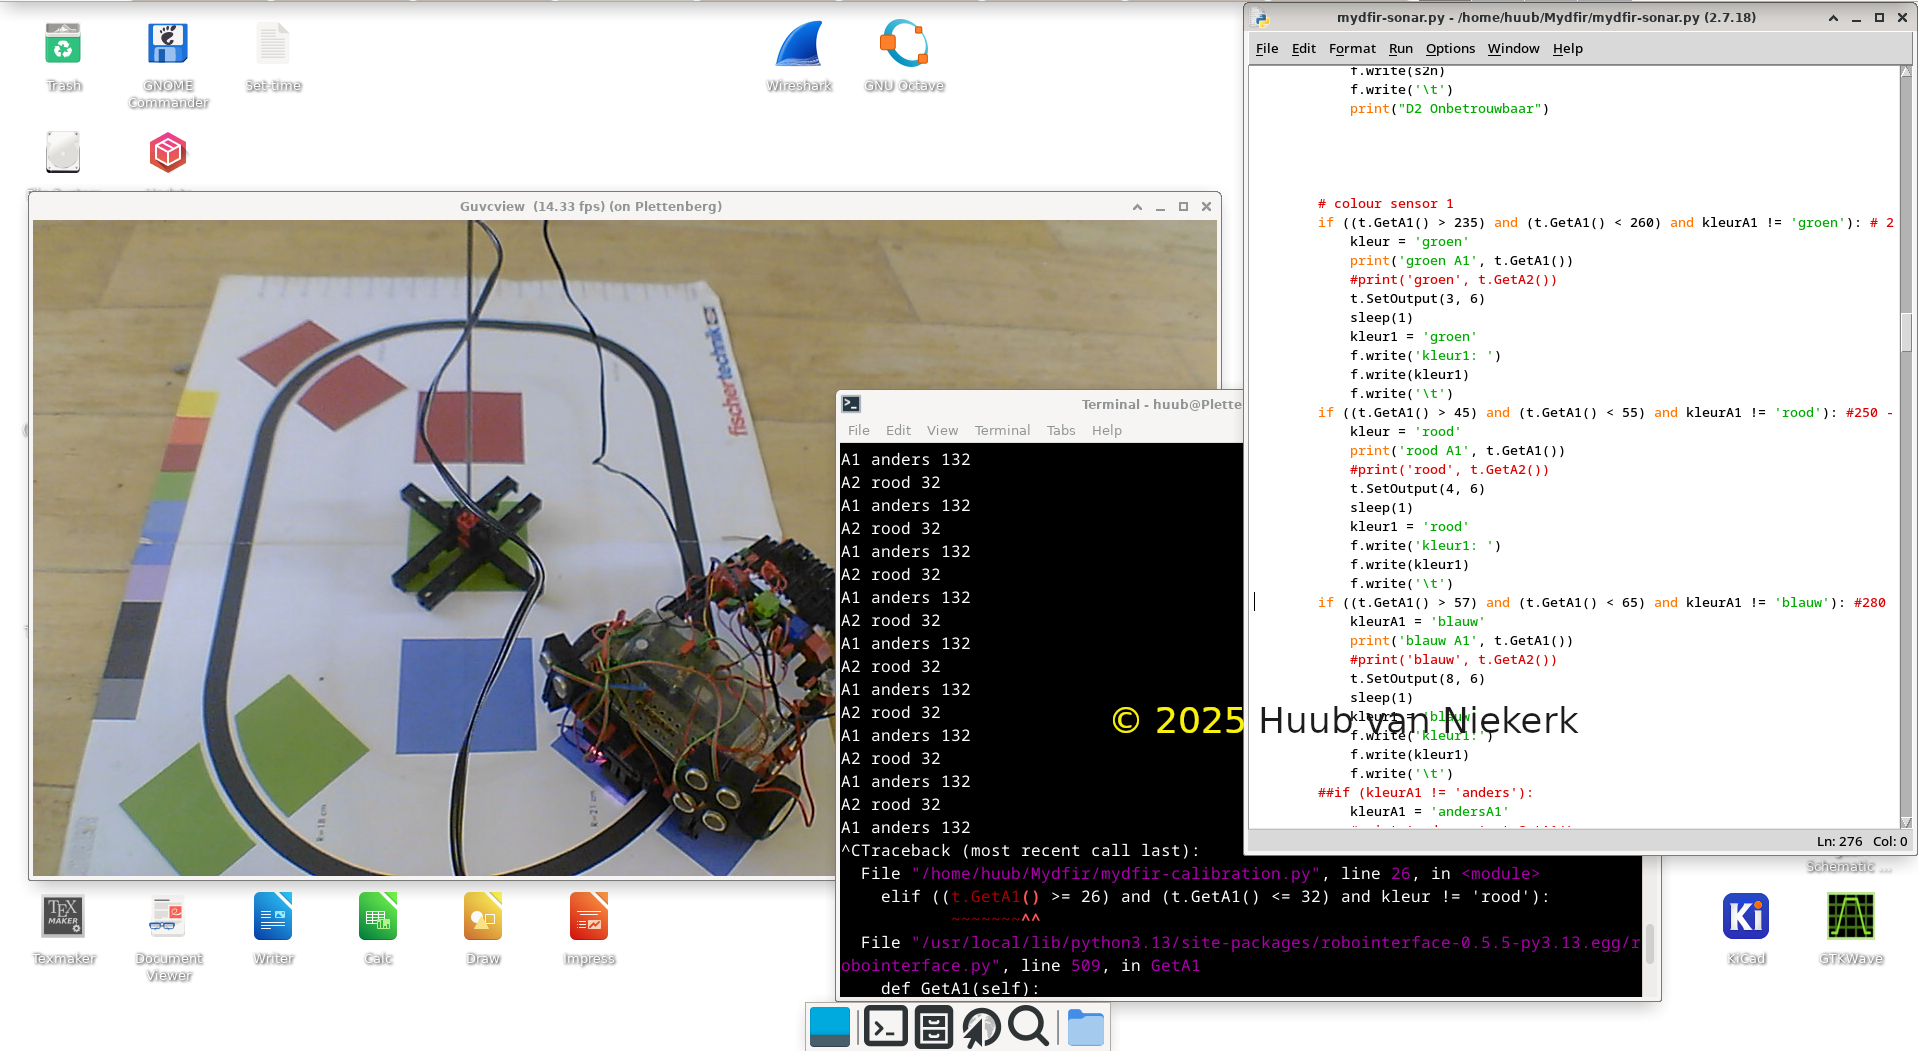Open the Trash desktop icon
Screen dimensions: 1918x1051
tap(63, 46)
